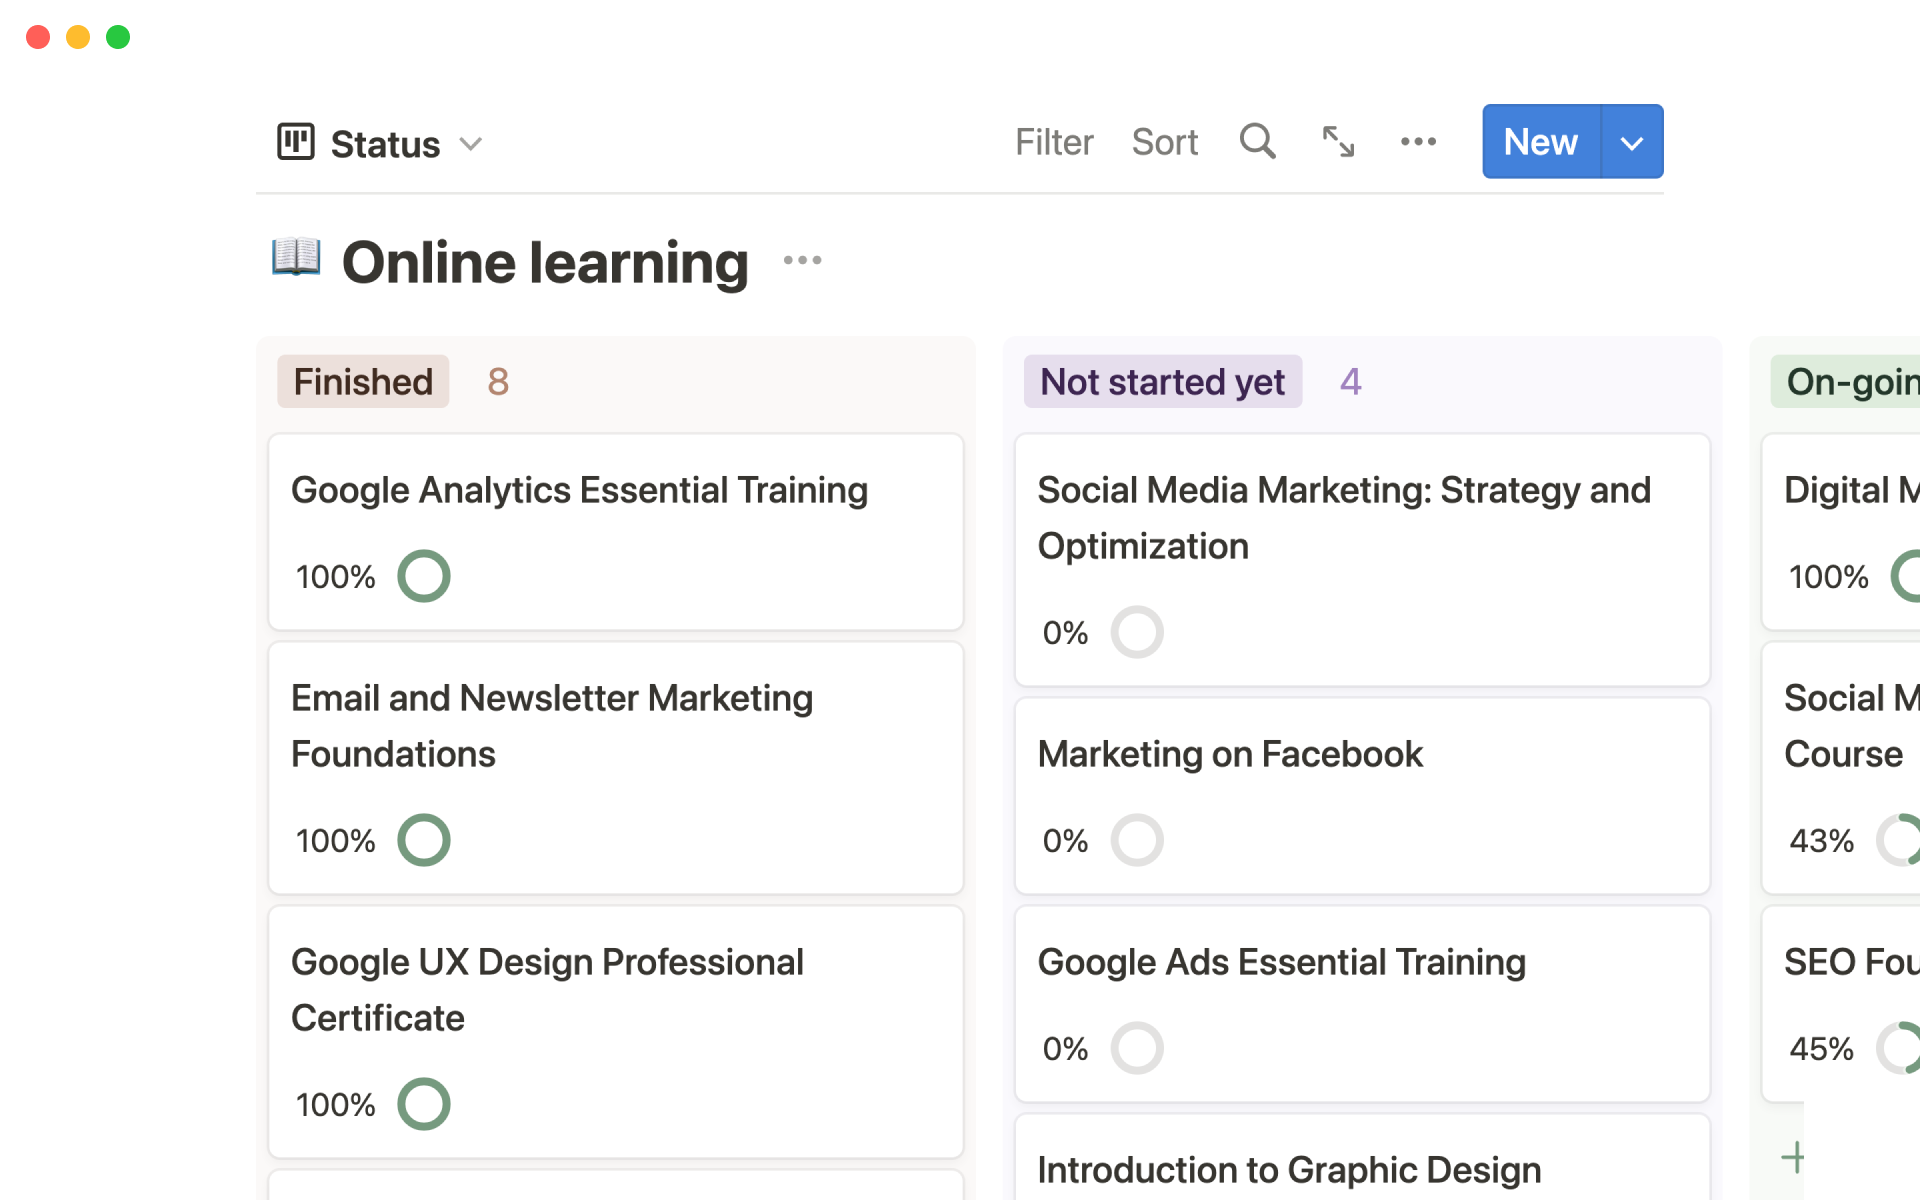Click the expand to full page arrows icon
Viewport: 1920px width, 1200px height.
pos(1338,142)
